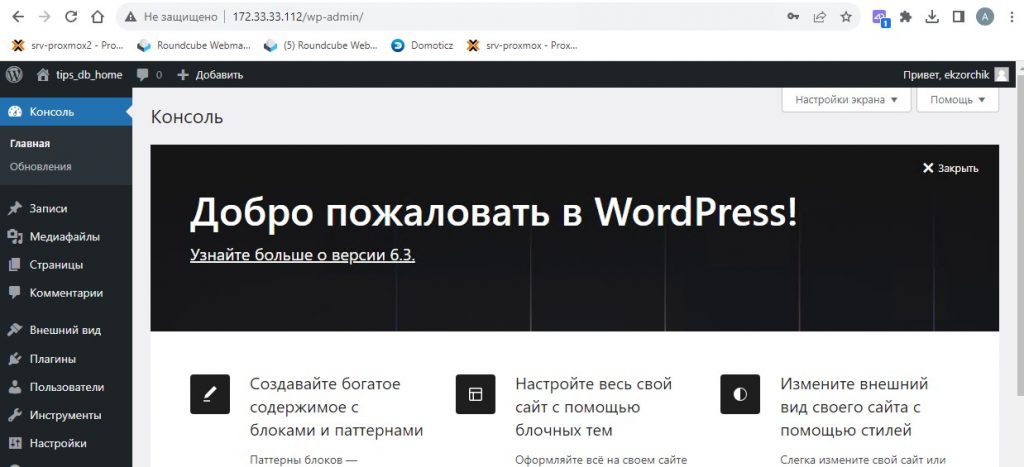
Task: Go to Медиафайлы in the sidebar
Action: 64,237
